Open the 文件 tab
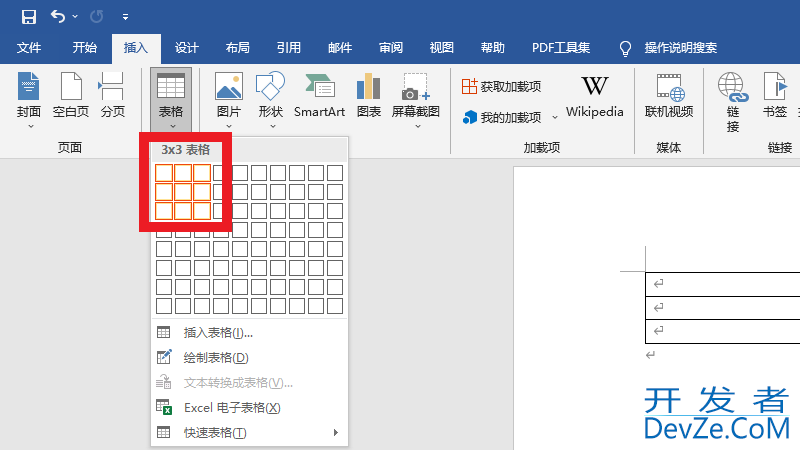This screenshot has height=450, width=800. click(x=29, y=48)
